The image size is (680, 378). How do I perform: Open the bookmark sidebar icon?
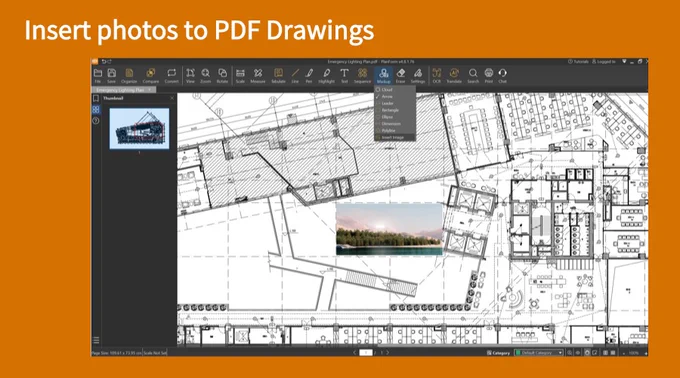click(x=96, y=99)
